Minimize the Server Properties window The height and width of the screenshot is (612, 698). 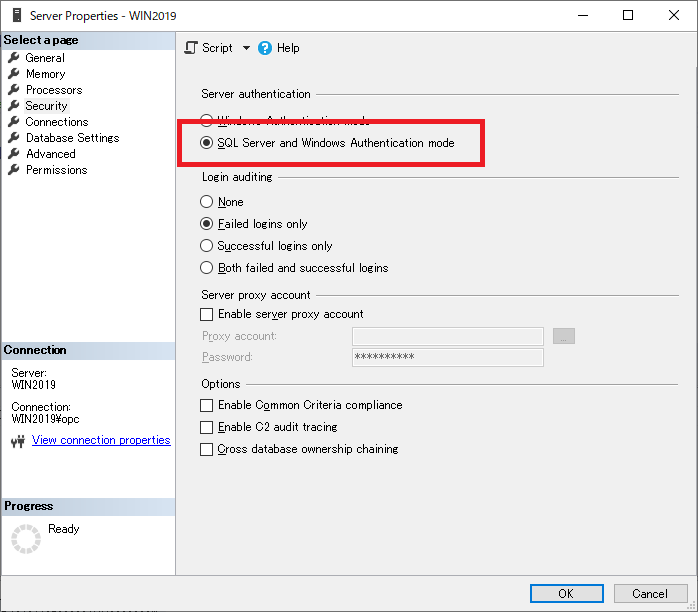click(x=583, y=15)
